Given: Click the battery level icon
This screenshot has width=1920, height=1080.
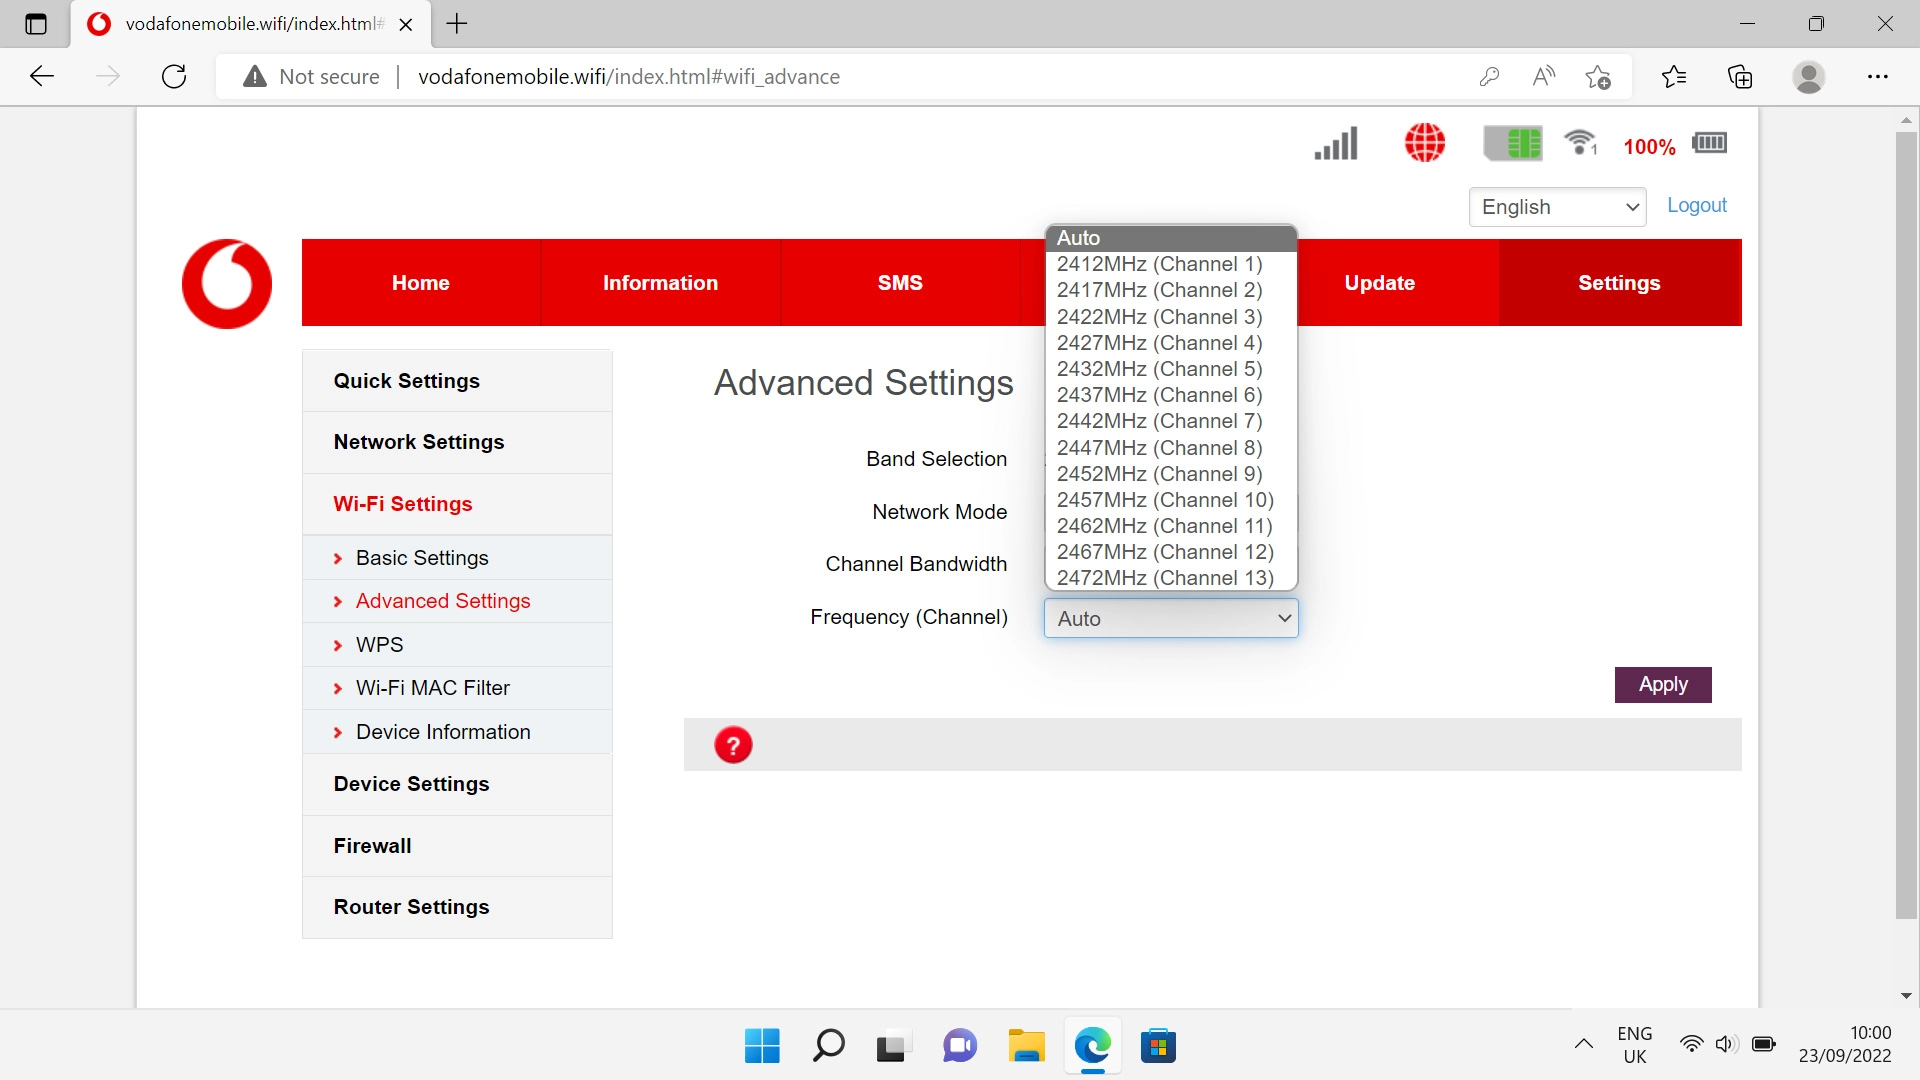Looking at the screenshot, I should 1709,143.
